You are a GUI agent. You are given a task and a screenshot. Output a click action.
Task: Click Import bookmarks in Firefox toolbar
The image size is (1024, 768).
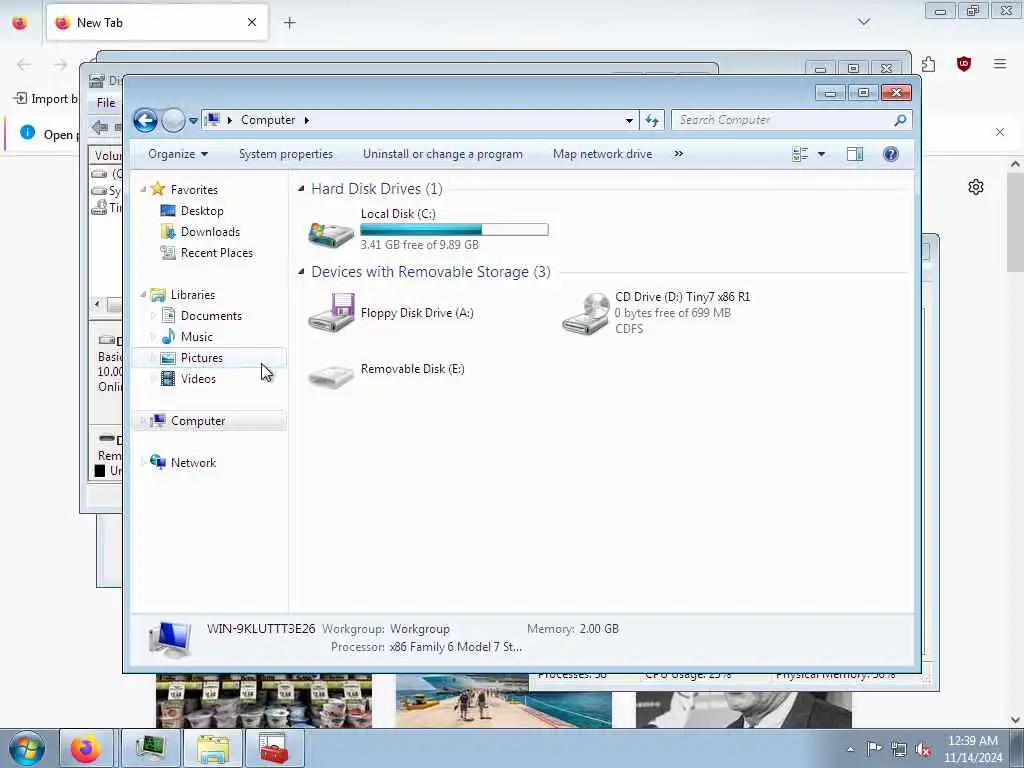45,99
